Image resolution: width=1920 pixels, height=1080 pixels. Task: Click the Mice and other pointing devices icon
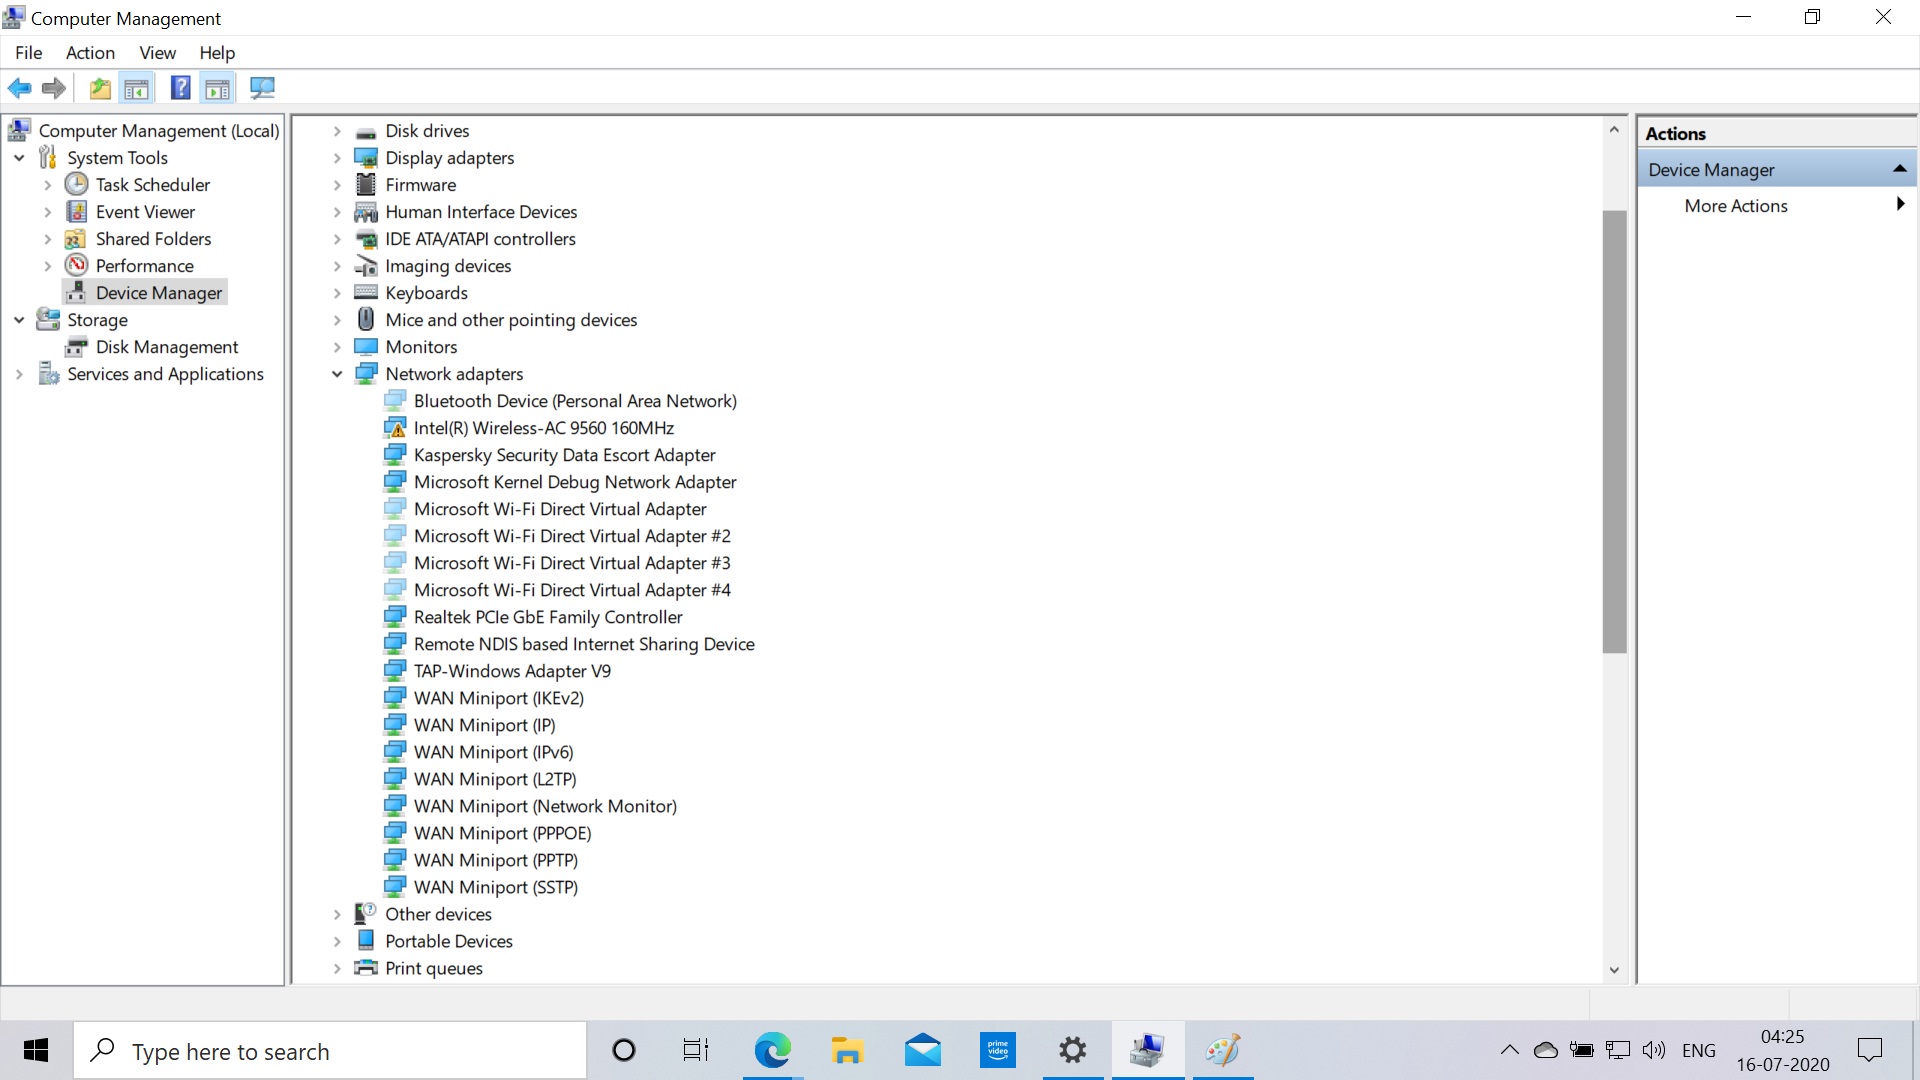(x=366, y=319)
